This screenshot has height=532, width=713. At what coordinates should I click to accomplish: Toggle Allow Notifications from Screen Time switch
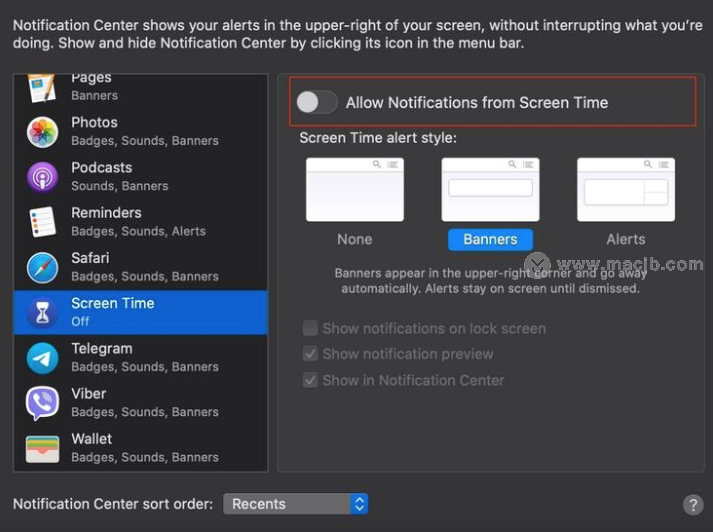coord(317,102)
